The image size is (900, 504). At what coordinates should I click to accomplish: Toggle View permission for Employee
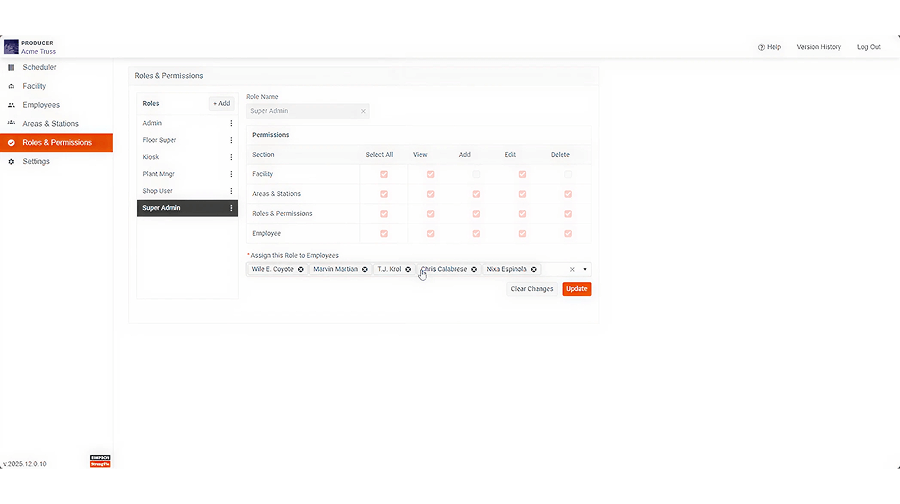tap(430, 234)
